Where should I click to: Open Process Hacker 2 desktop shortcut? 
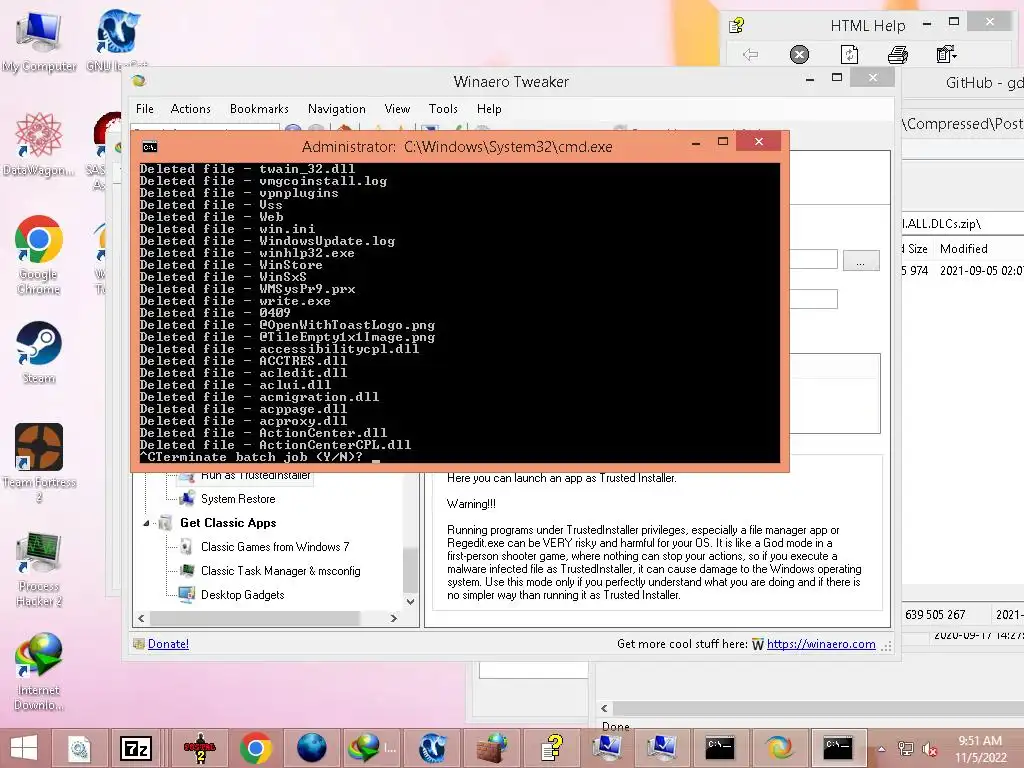click(x=39, y=568)
